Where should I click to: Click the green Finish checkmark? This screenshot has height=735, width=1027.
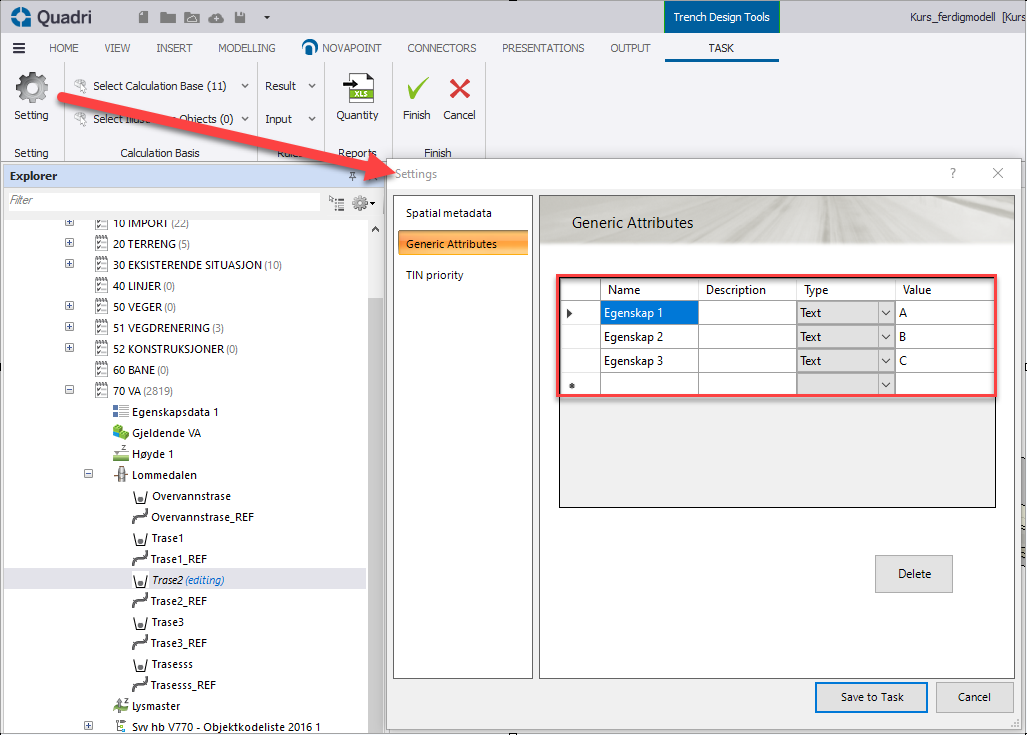click(417, 89)
